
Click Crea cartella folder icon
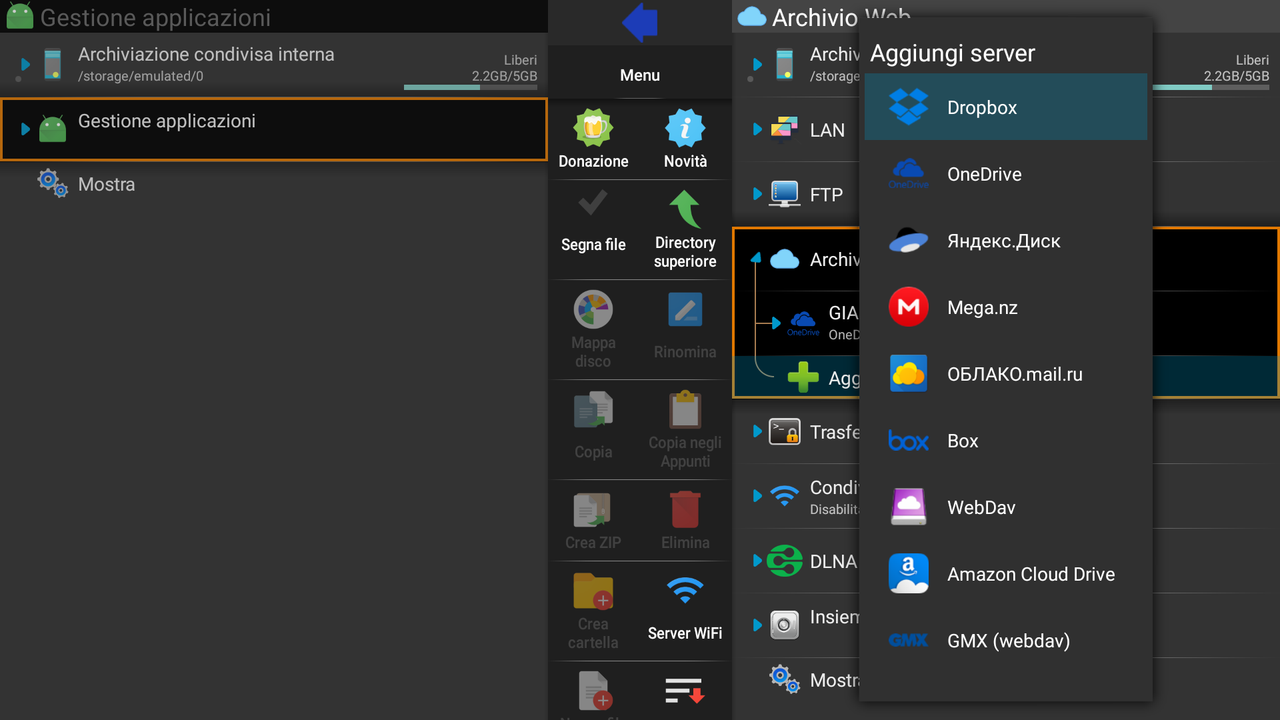click(593, 591)
